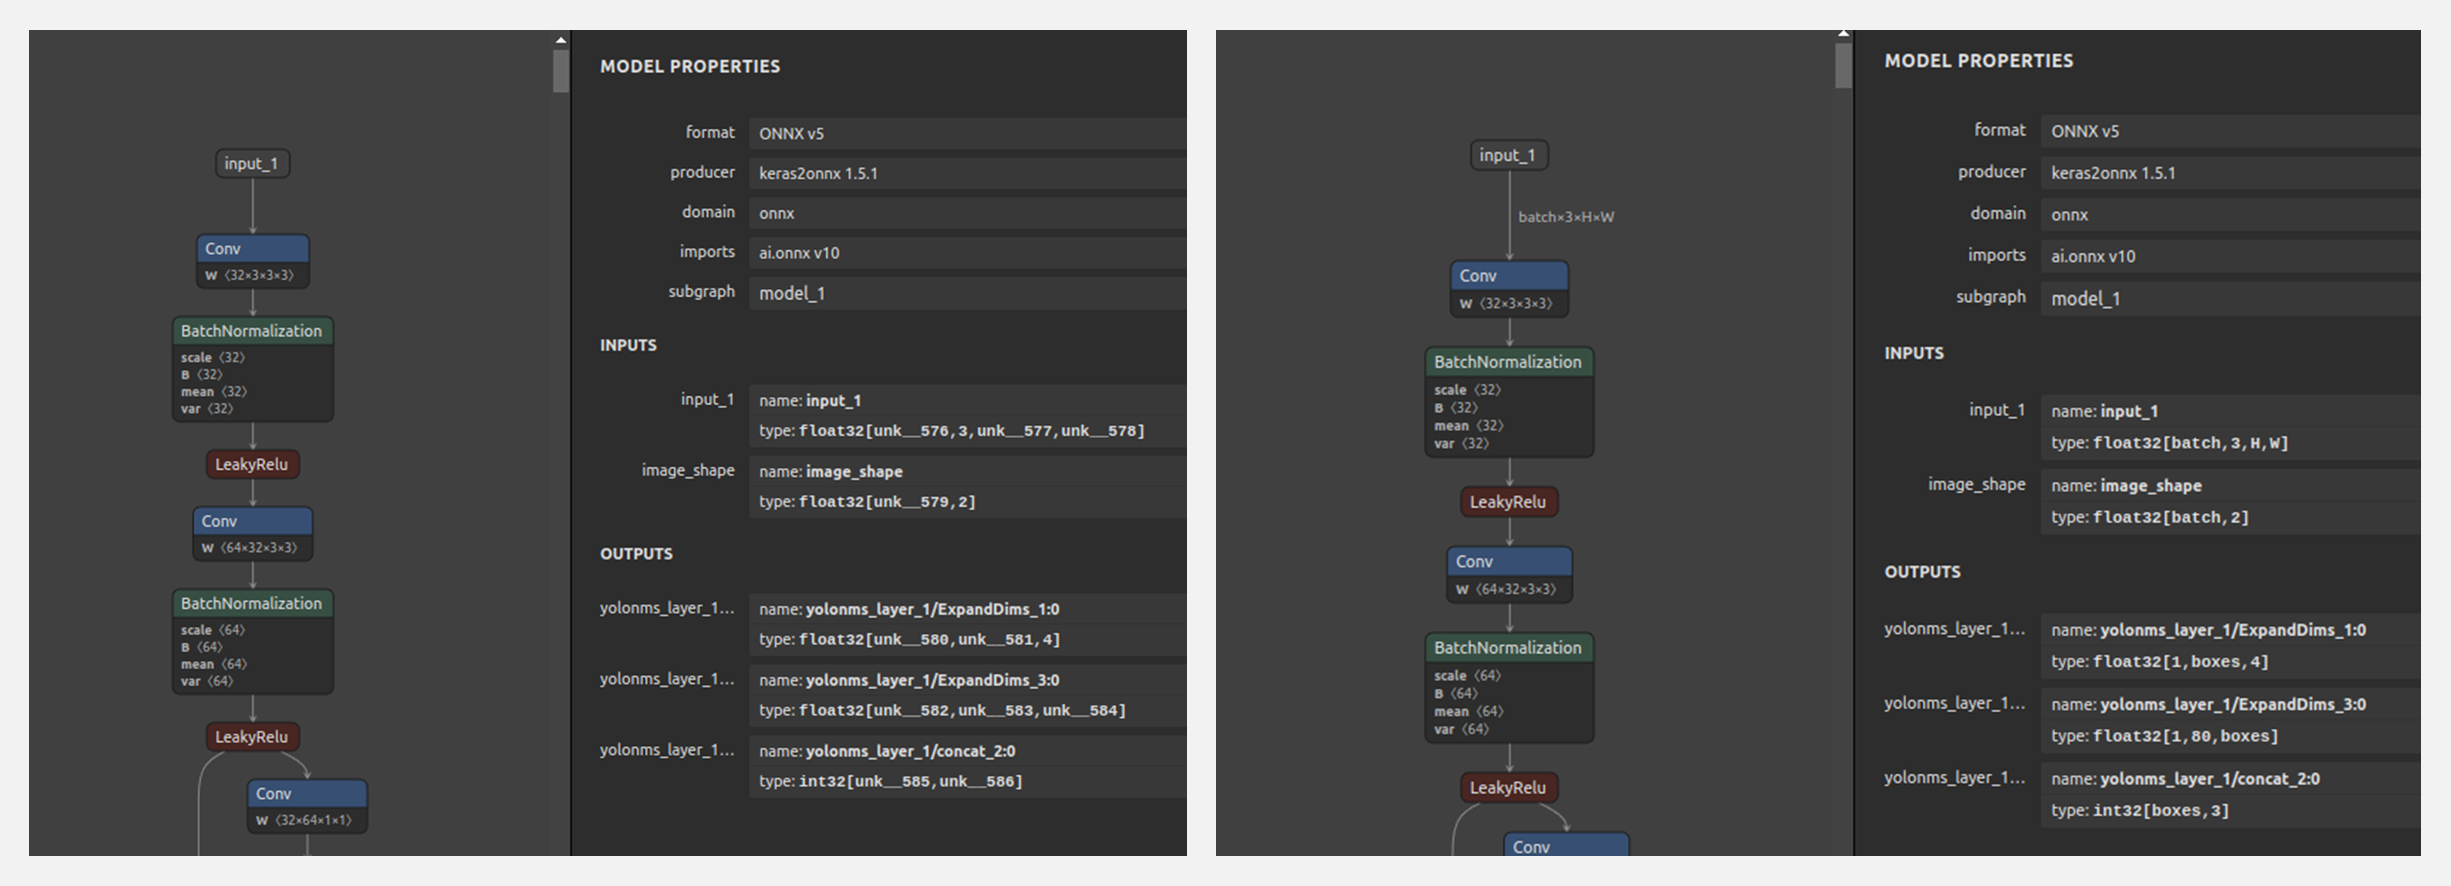Click image_shape label in left panel

[688, 470]
